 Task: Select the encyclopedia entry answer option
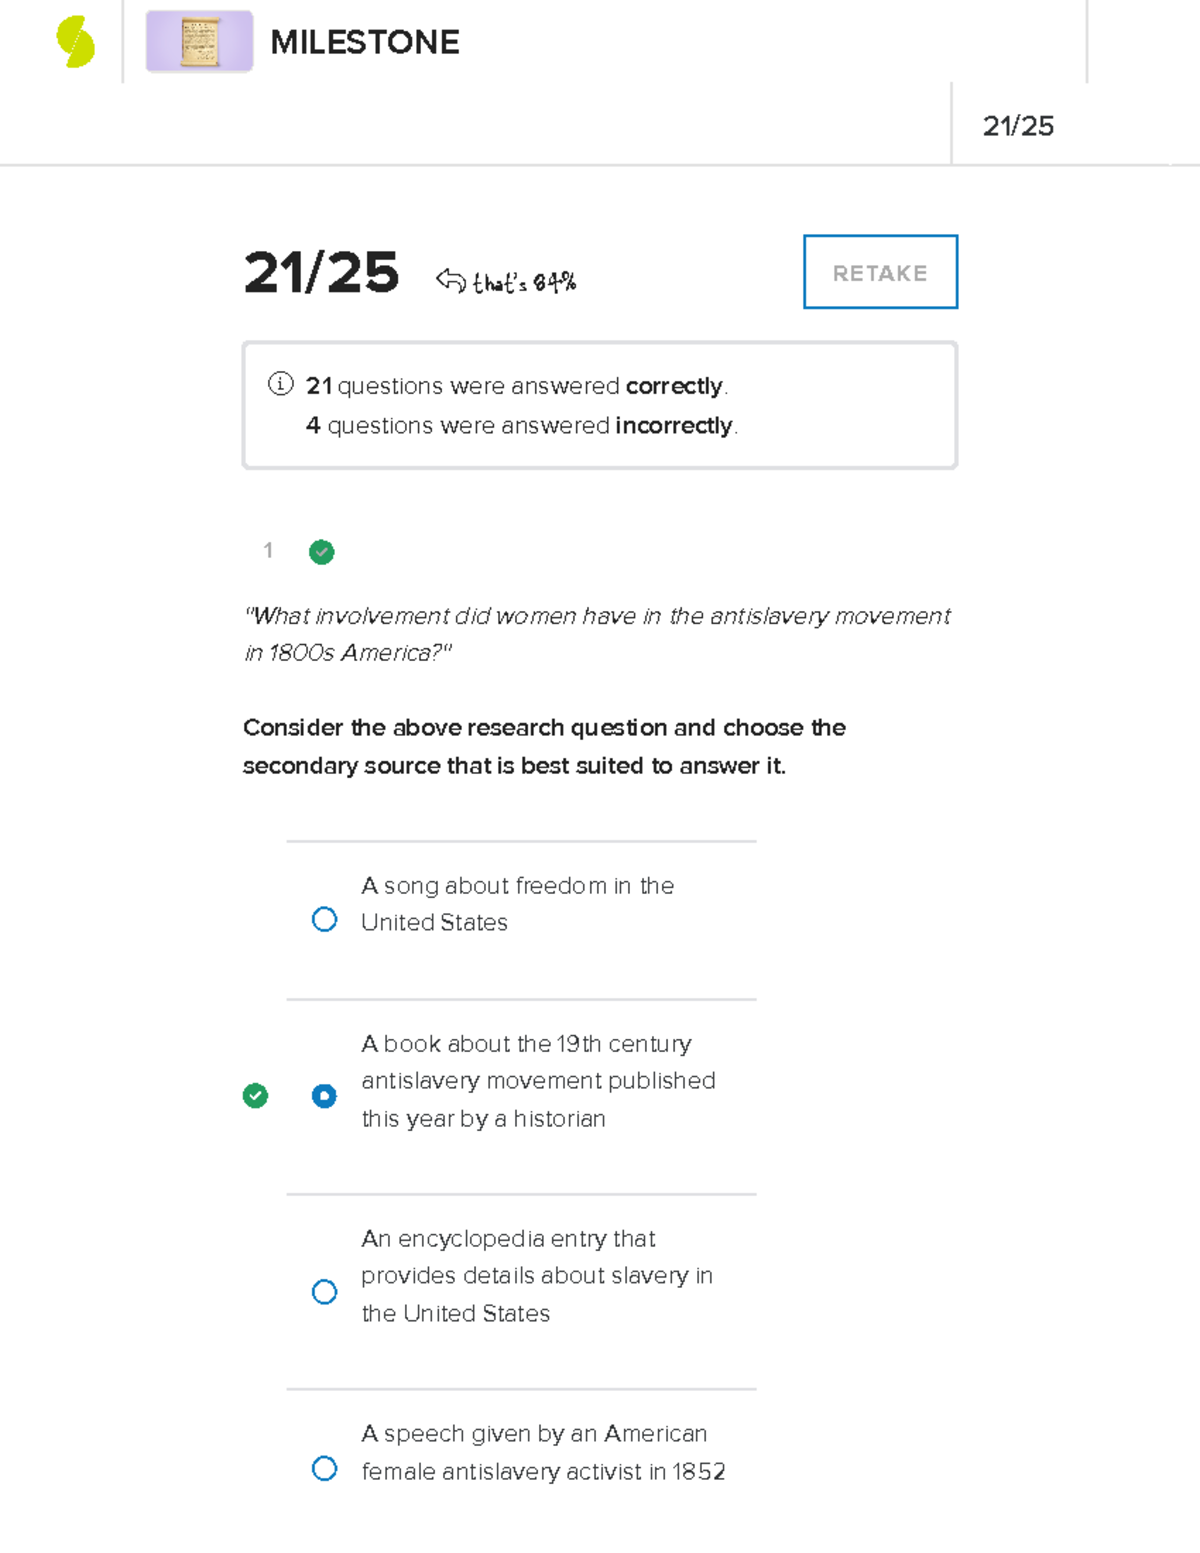(324, 1292)
